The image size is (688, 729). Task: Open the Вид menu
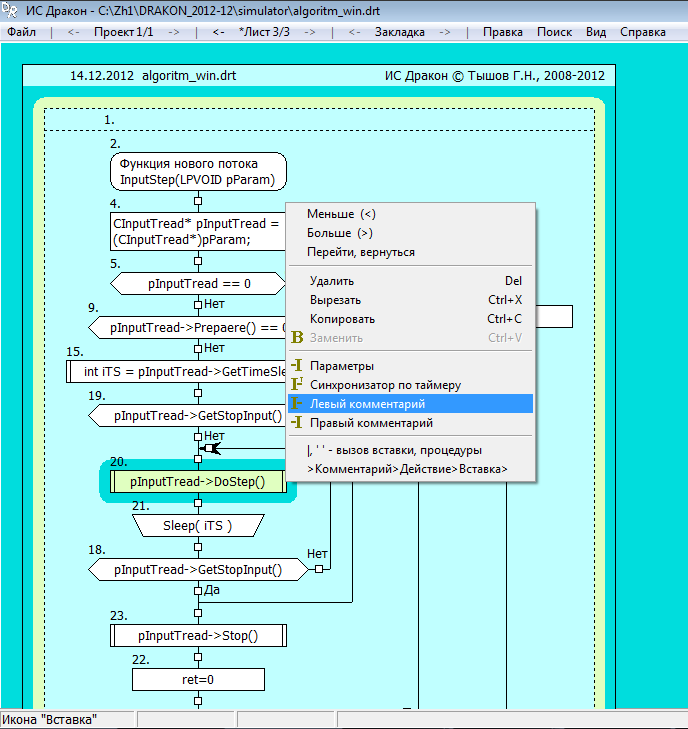point(595,32)
